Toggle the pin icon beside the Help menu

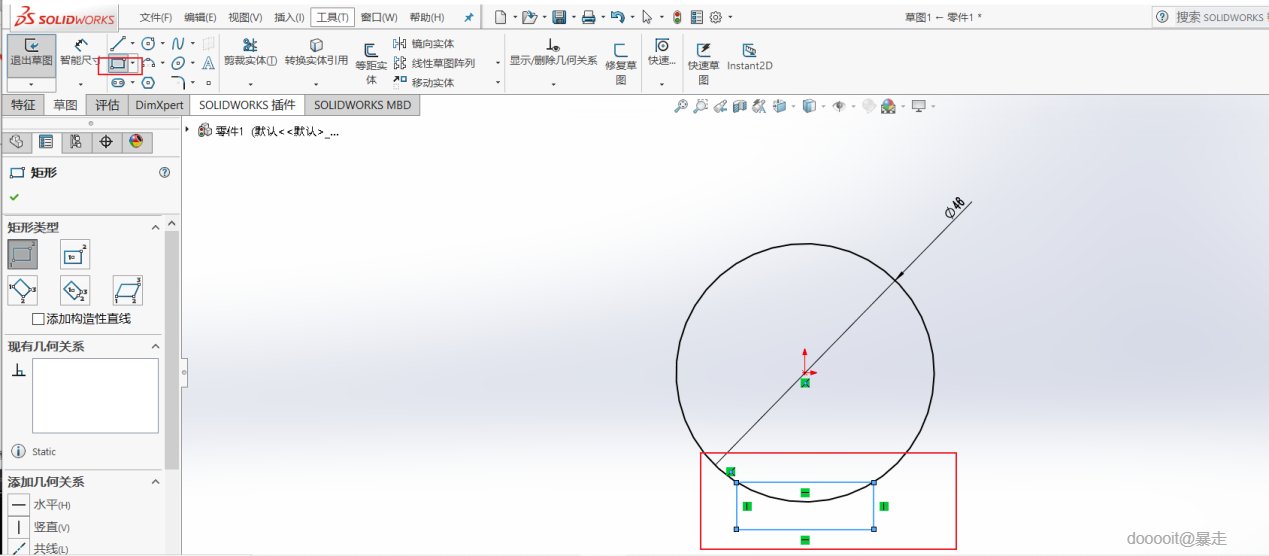pos(468,17)
